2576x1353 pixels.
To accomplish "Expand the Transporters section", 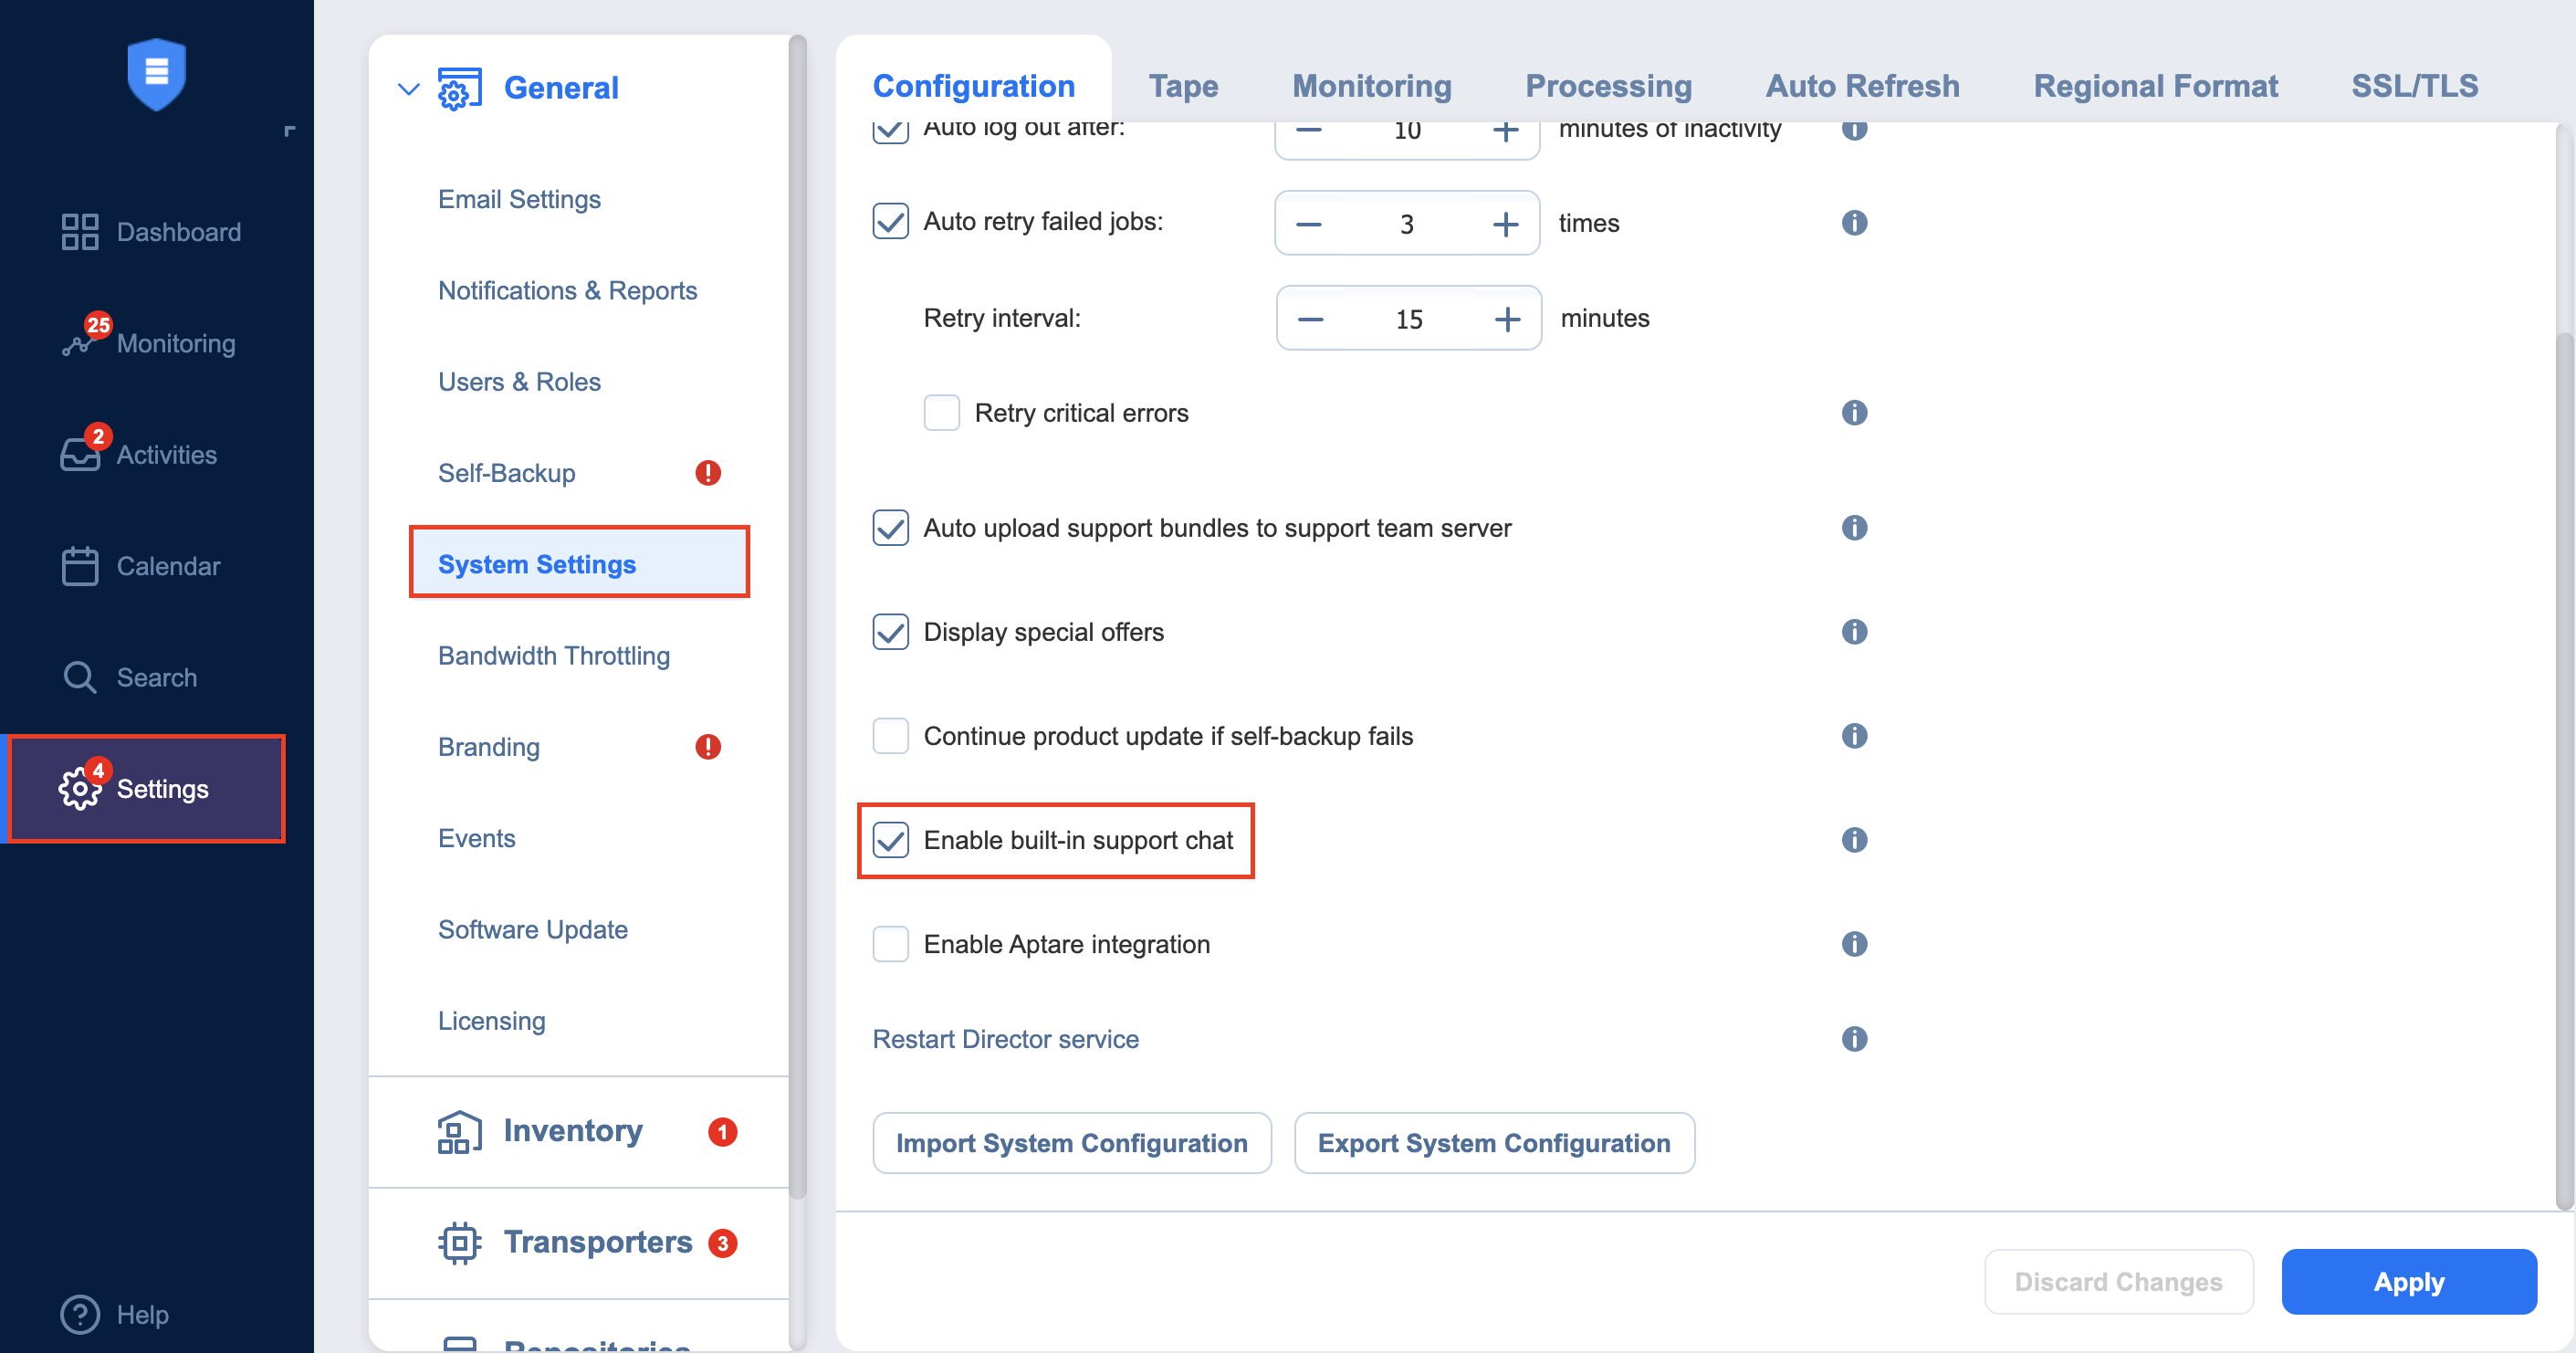I will tap(598, 1242).
